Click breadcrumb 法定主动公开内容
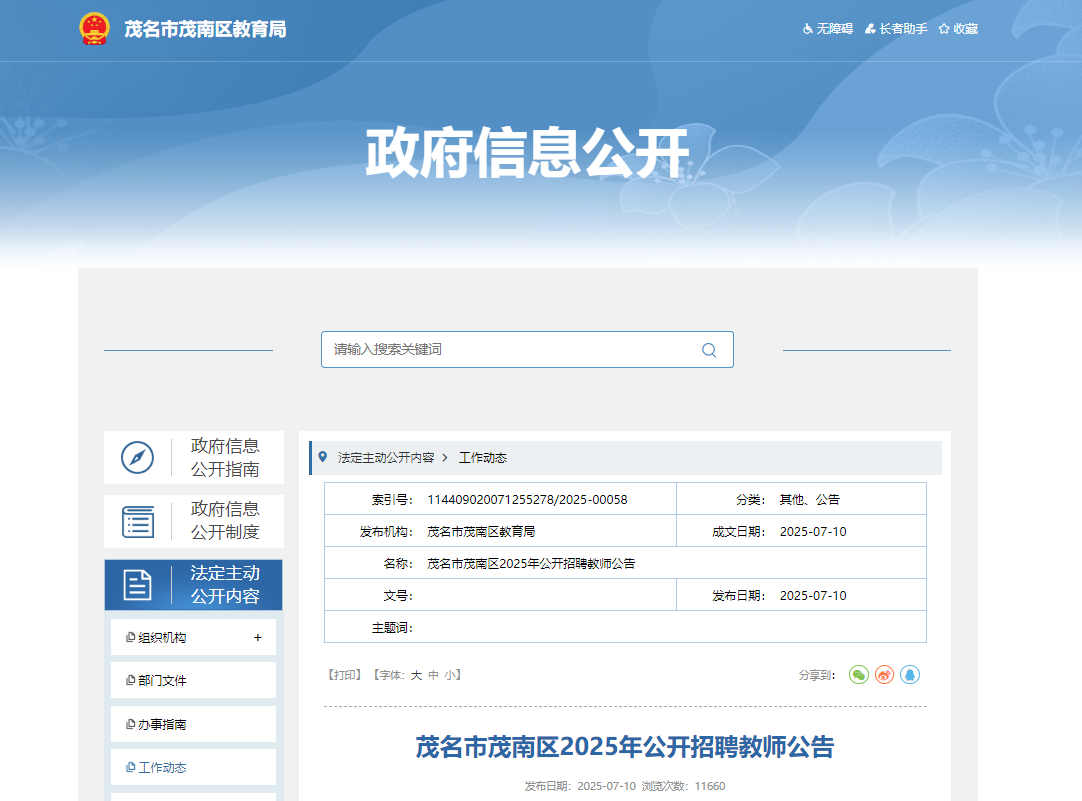Screen dimensions: 1082x801 (x=386, y=458)
